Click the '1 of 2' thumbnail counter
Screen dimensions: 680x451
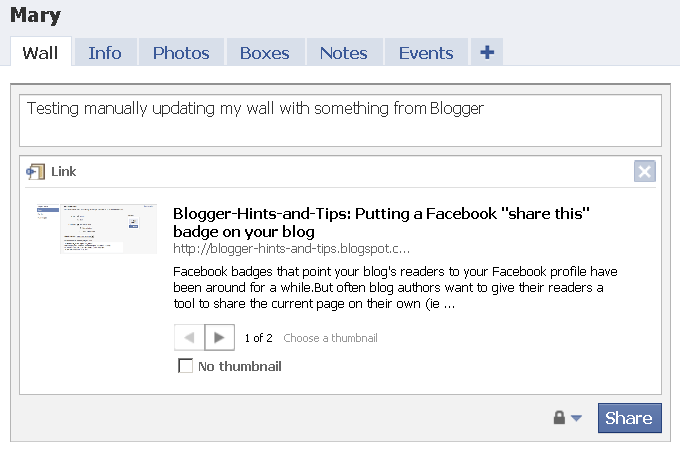258,338
